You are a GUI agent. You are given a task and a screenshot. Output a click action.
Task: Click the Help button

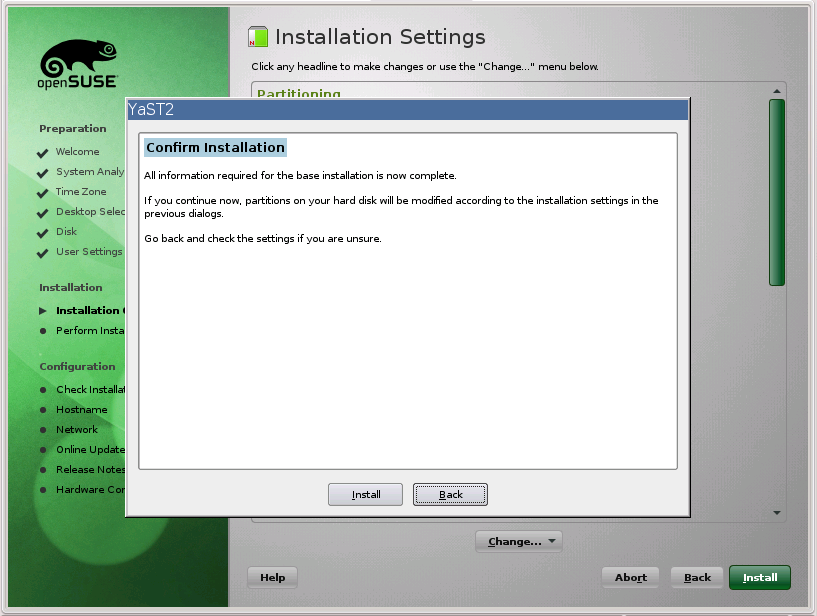pyautogui.click(x=272, y=577)
